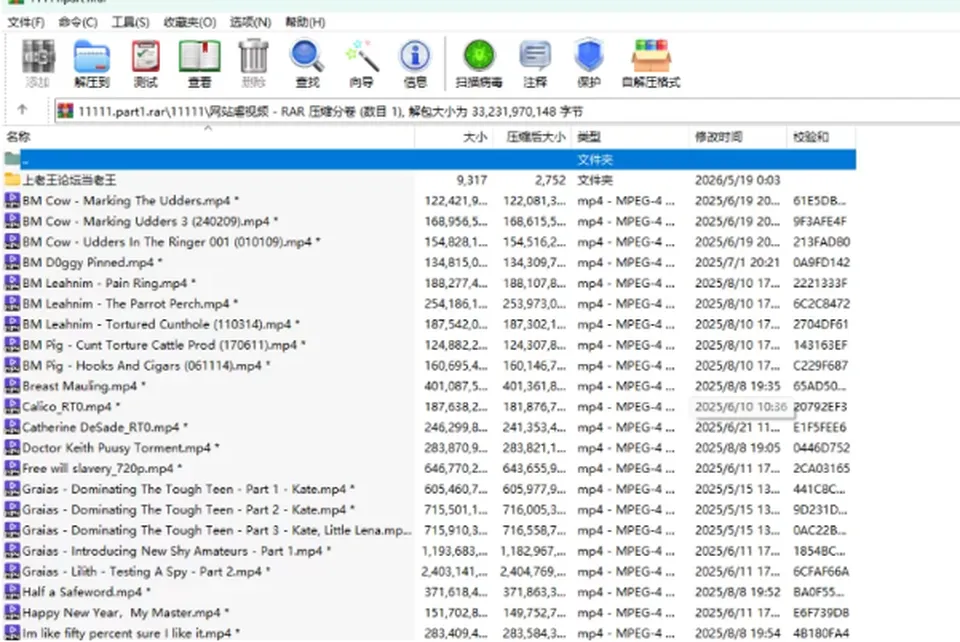The height and width of the screenshot is (642, 960).
Task: Select file Happy New Year, My Master.mp4
Action: [x=121, y=613]
